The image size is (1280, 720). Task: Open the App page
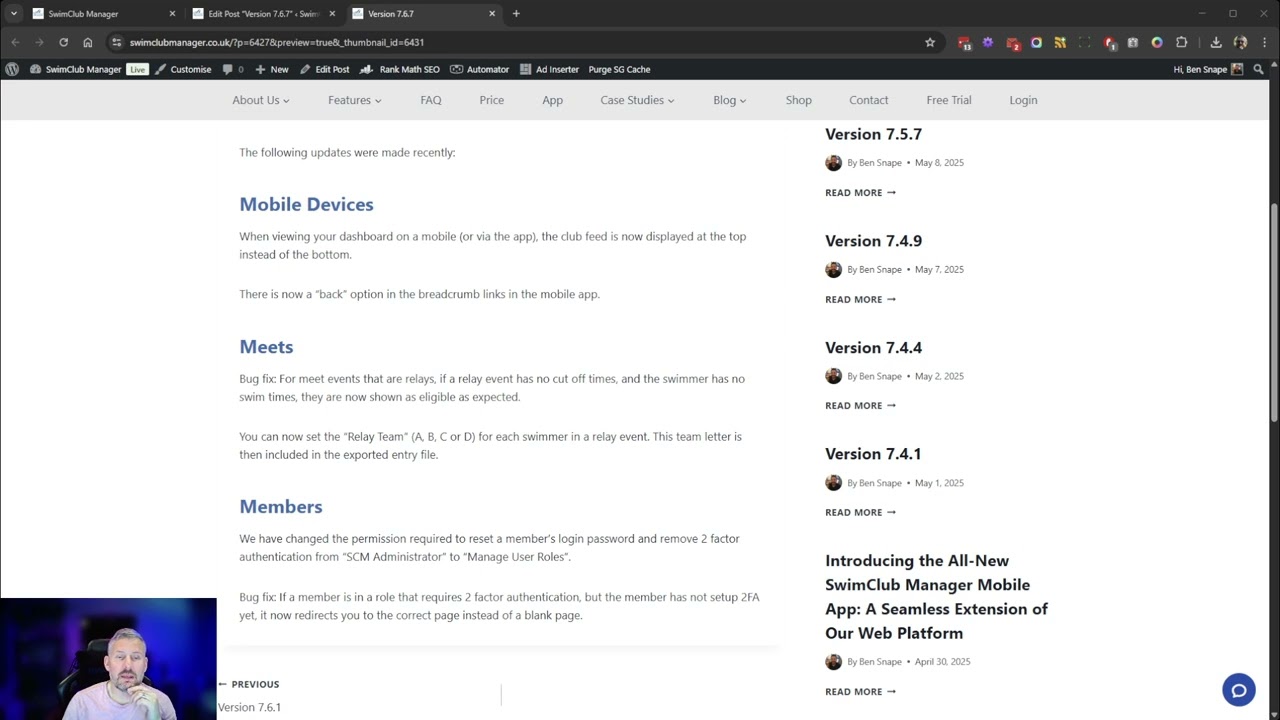tap(552, 100)
